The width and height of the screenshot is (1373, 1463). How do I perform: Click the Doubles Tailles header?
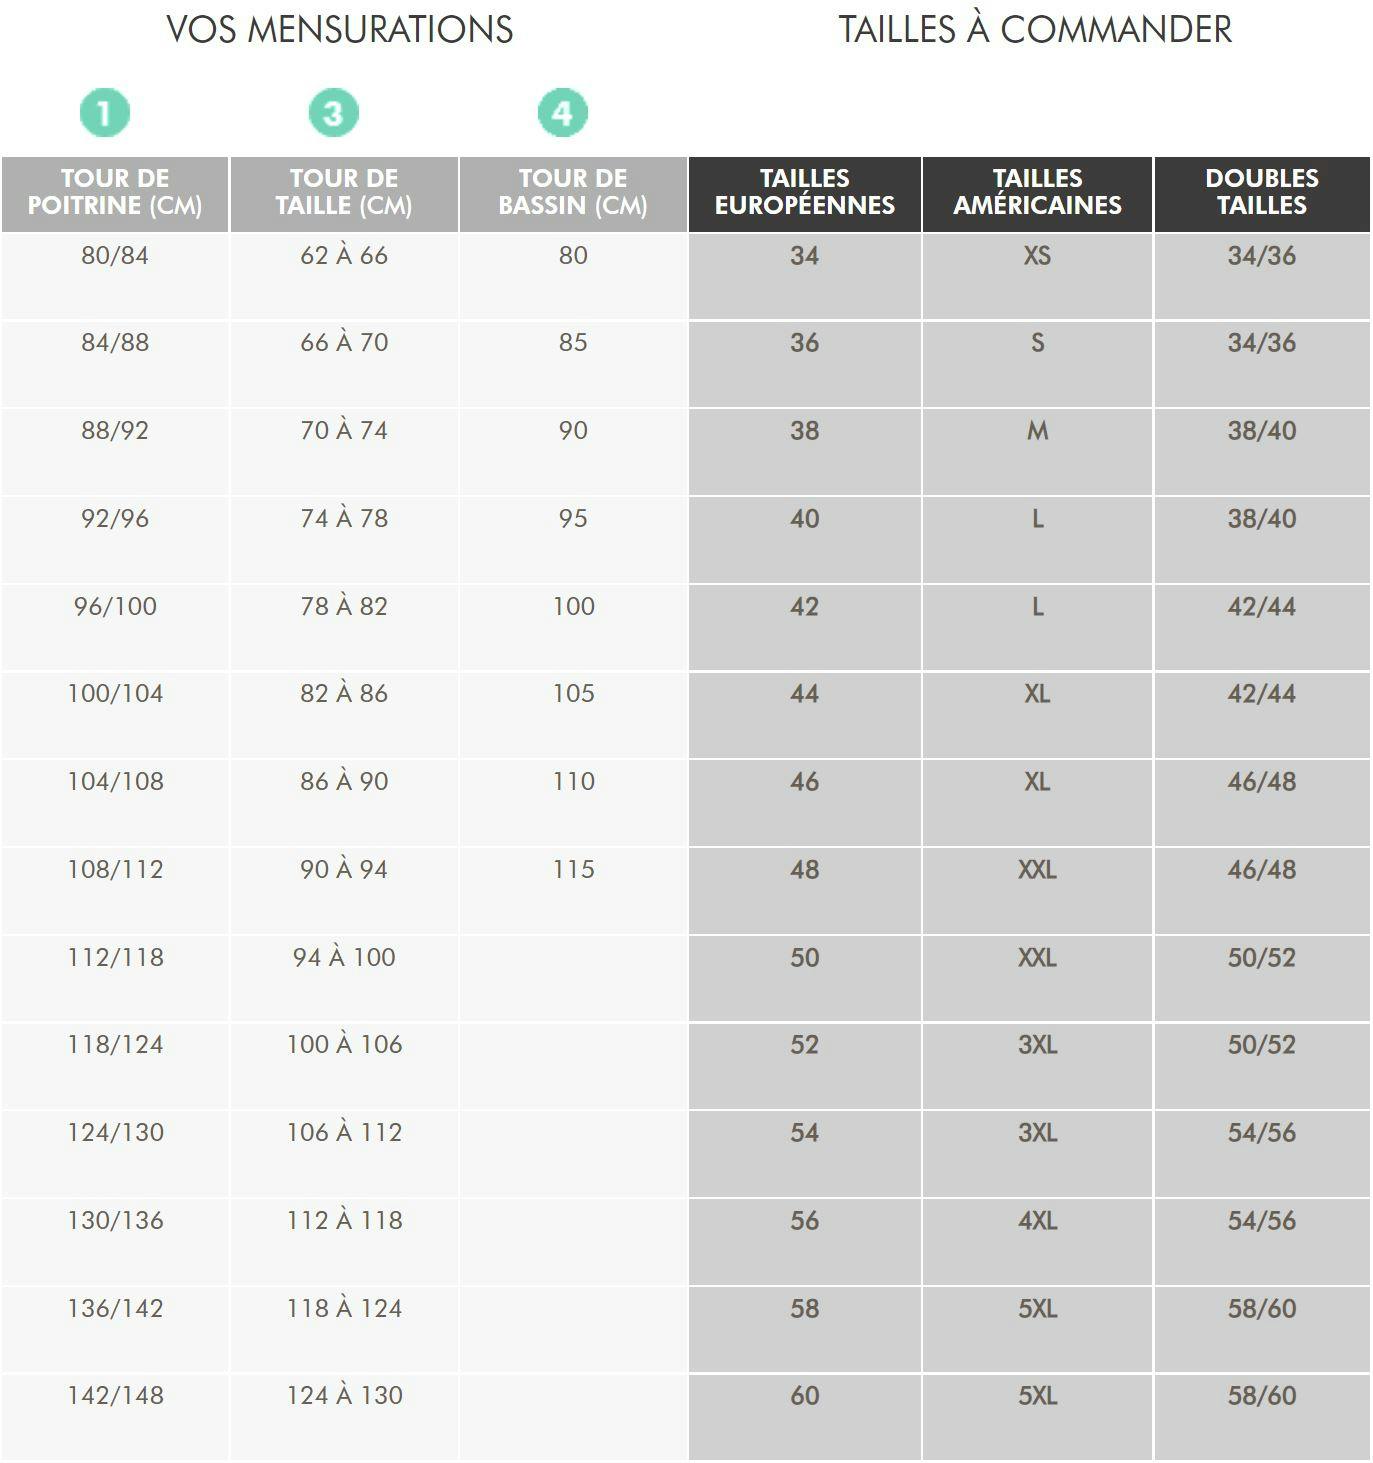tap(1262, 194)
